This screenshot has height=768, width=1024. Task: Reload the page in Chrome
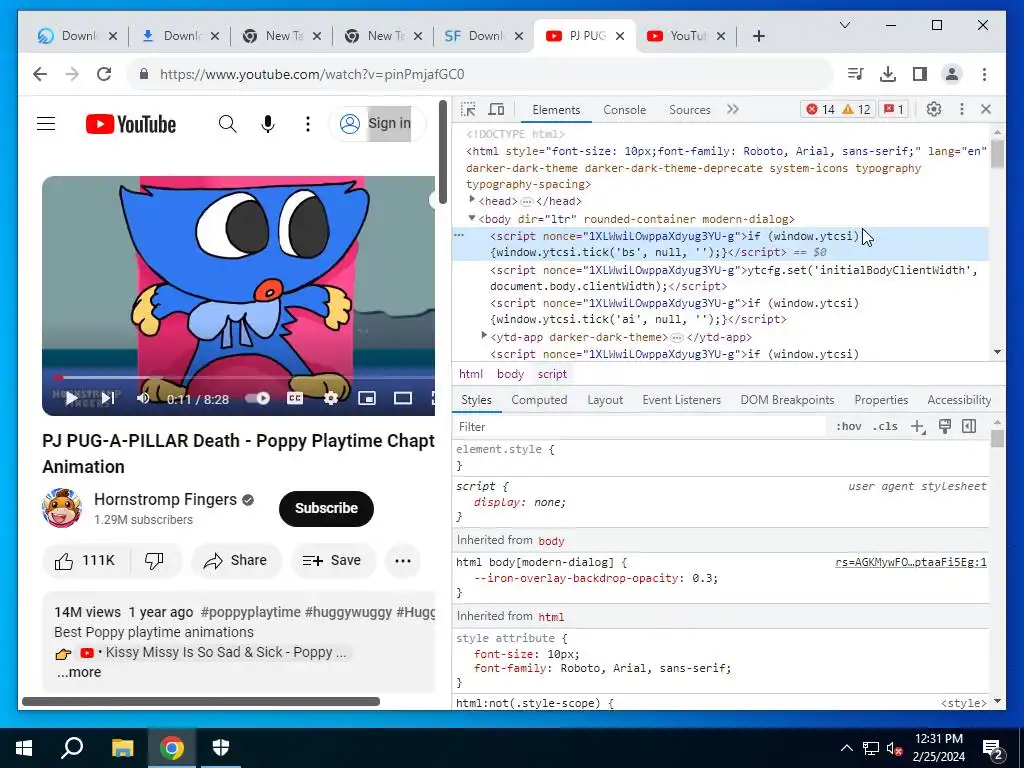104,74
